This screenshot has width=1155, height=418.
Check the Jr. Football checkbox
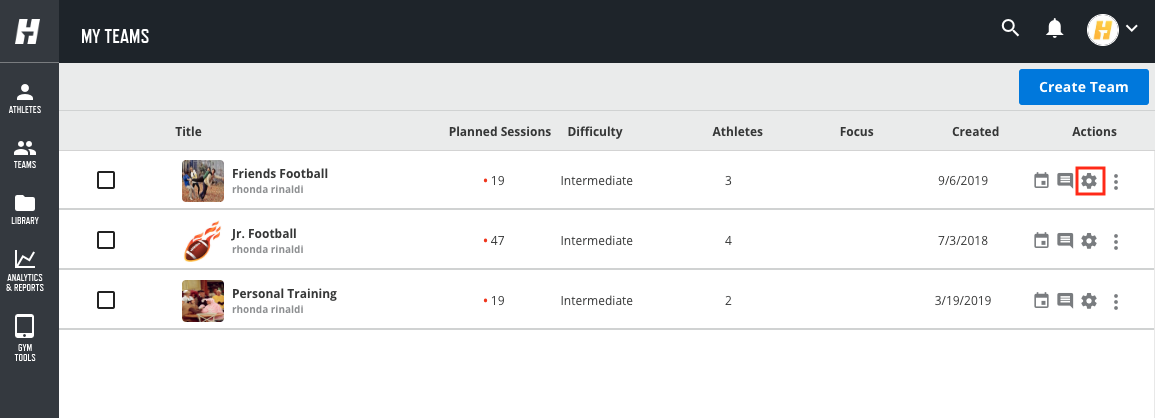pos(106,240)
